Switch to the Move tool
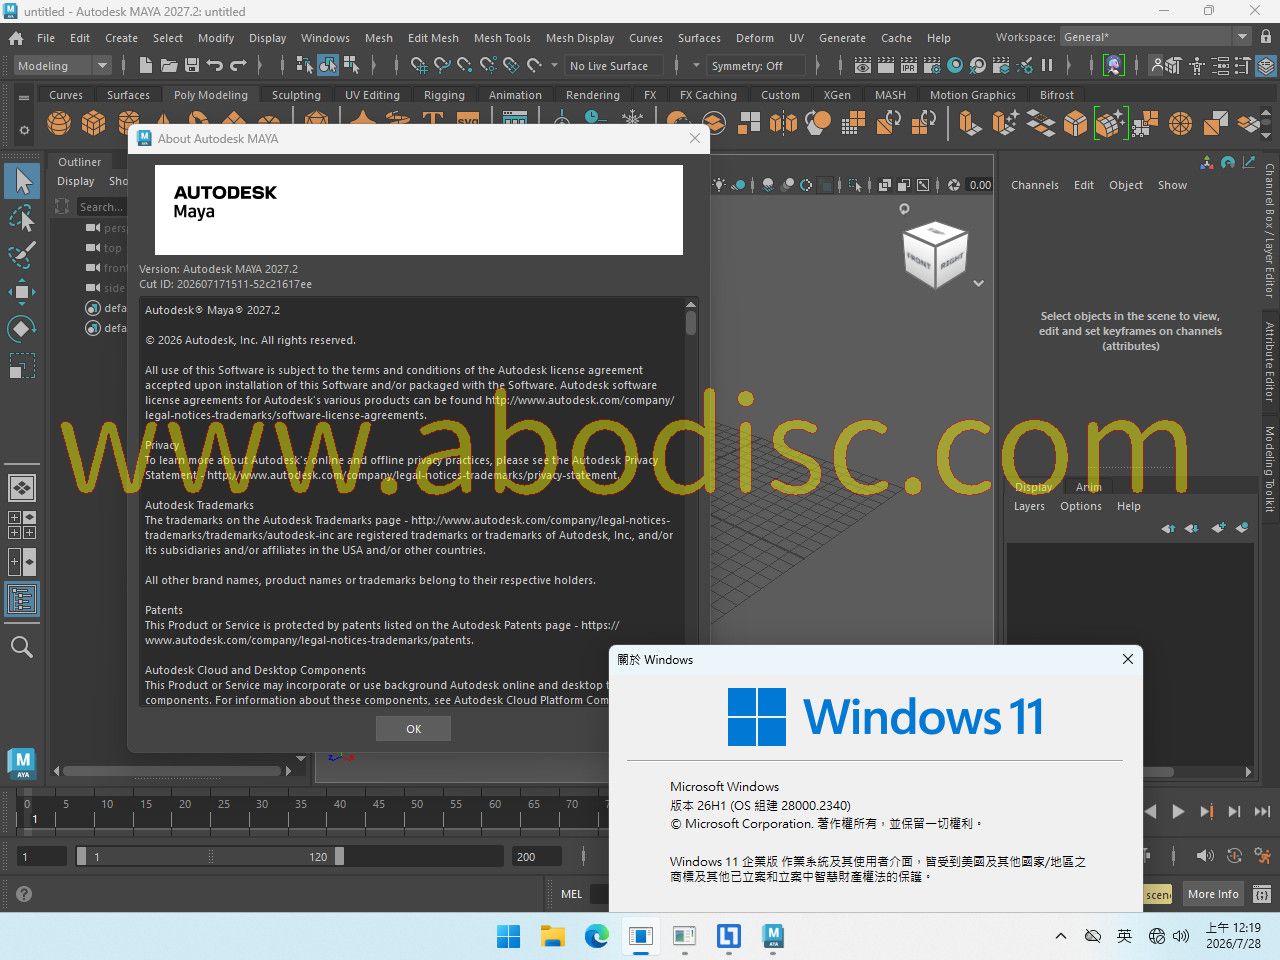 click(x=22, y=292)
